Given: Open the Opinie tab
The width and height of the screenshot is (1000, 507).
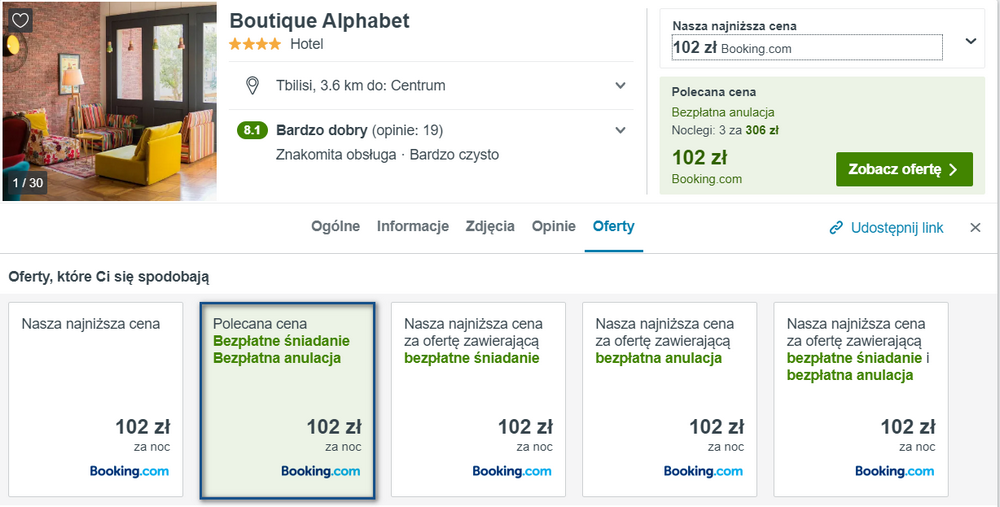Looking at the screenshot, I should coord(554,226).
